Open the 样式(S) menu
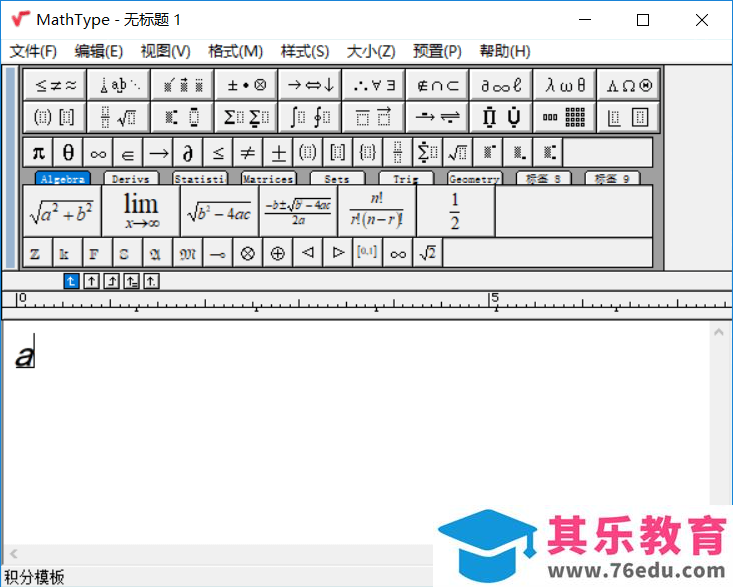733x587 pixels. [x=305, y=51]
